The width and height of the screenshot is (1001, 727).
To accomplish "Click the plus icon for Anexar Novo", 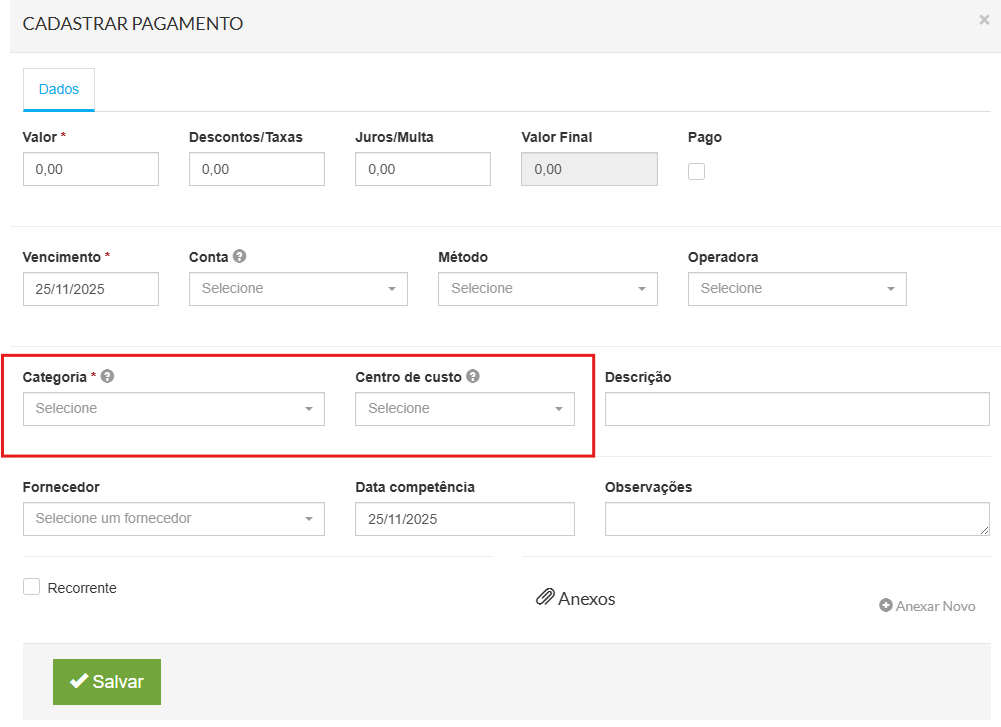I will click(885, 606).
